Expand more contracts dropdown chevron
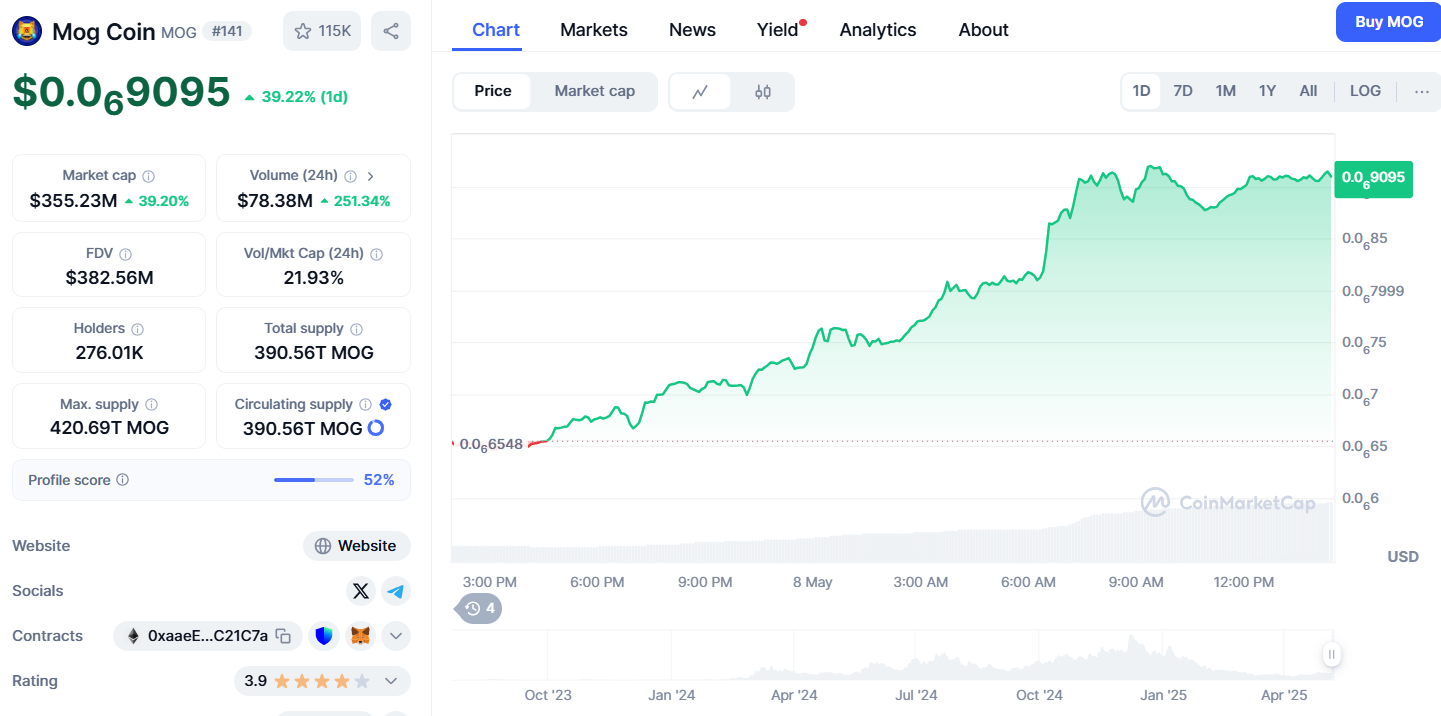This screenshot has height=716, width=1441. pos(396,636)
